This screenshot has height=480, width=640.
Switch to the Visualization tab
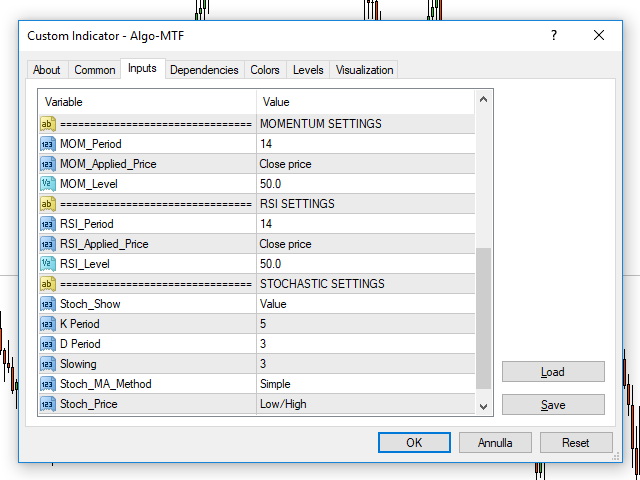coord(365,70)
